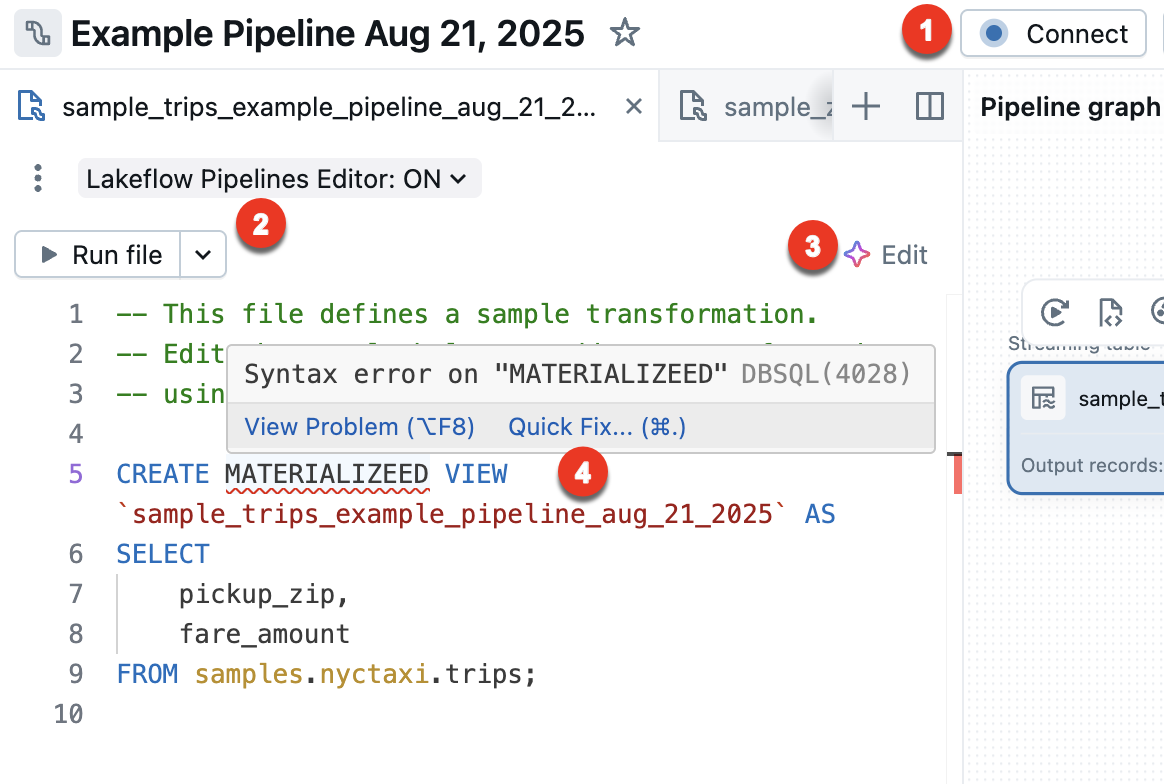
Task: Switch to the sample_z tab
Action: 775,105
